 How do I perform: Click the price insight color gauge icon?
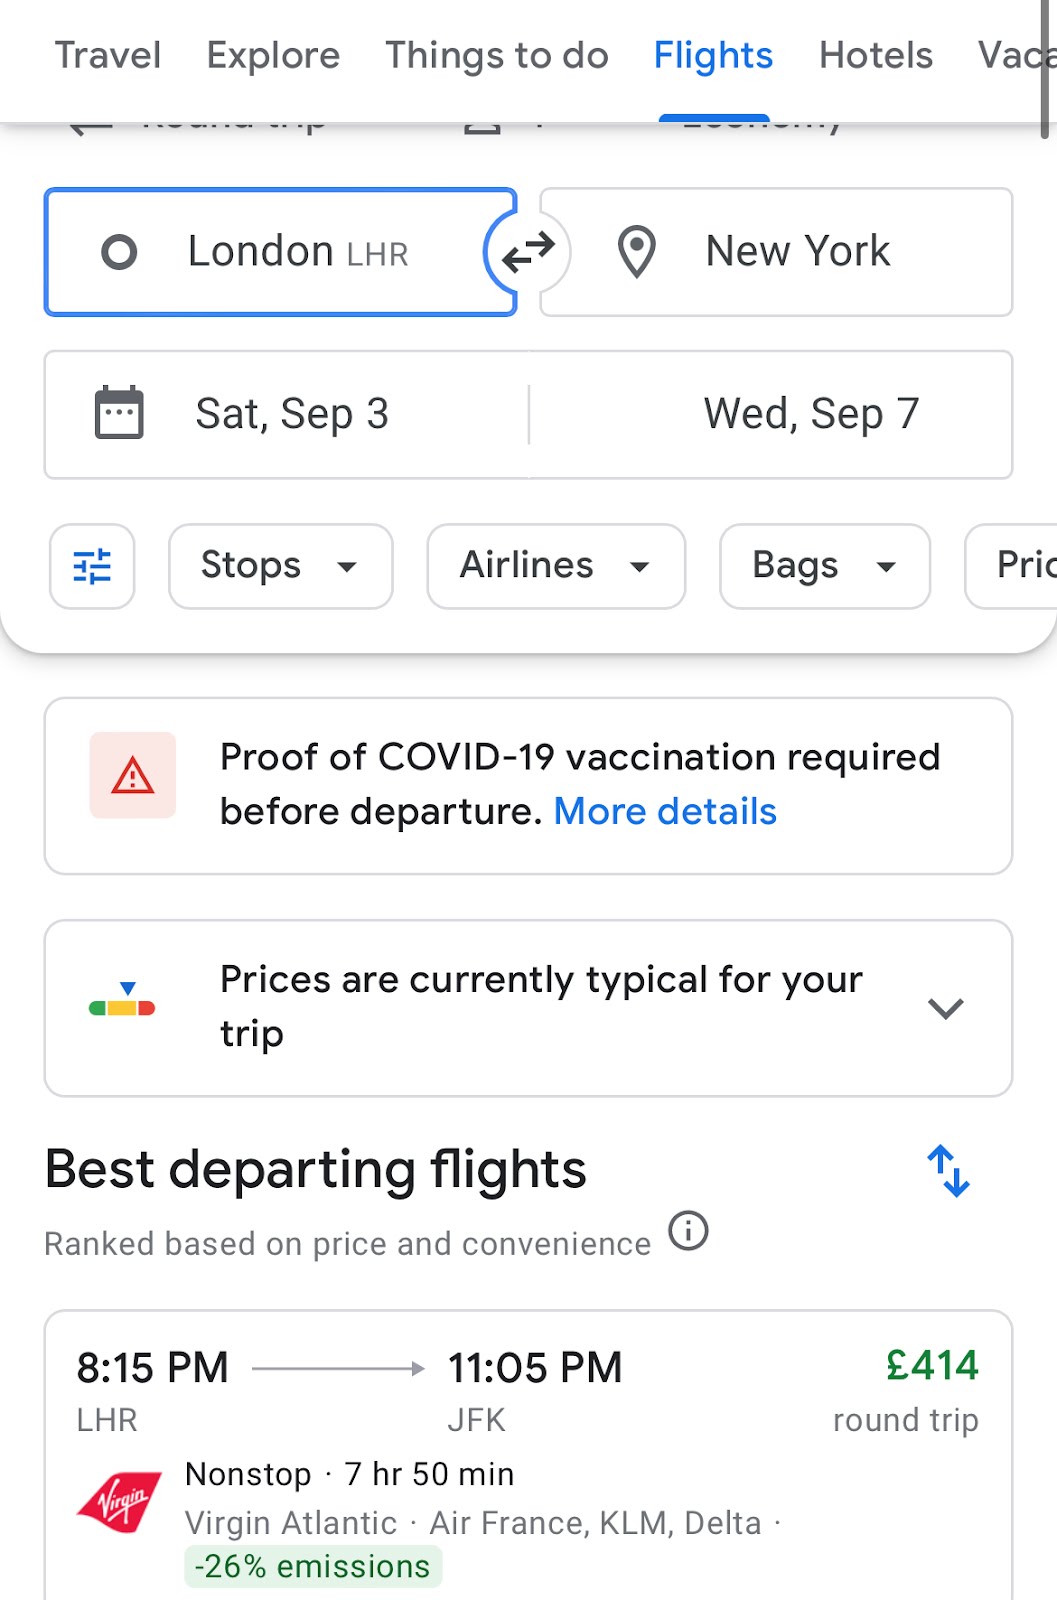[122, 1001]
